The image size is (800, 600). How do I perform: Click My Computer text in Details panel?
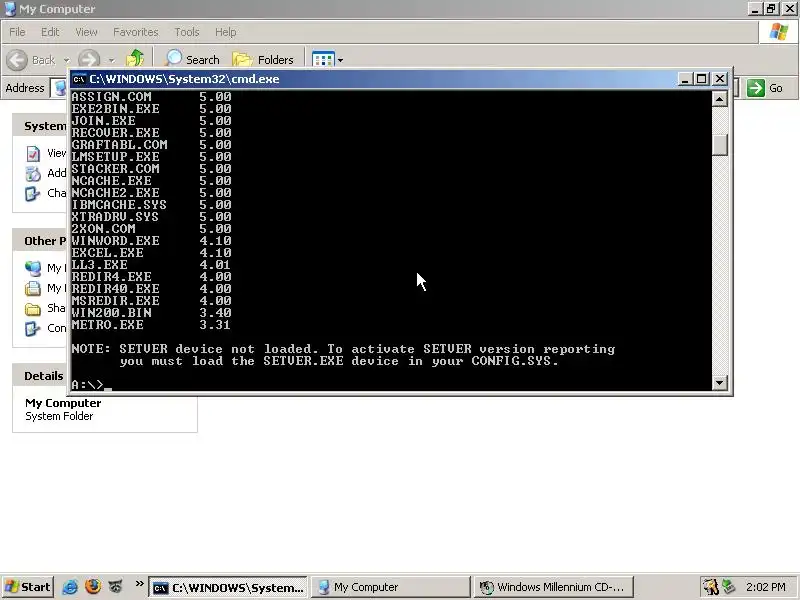tap(63, 403)
